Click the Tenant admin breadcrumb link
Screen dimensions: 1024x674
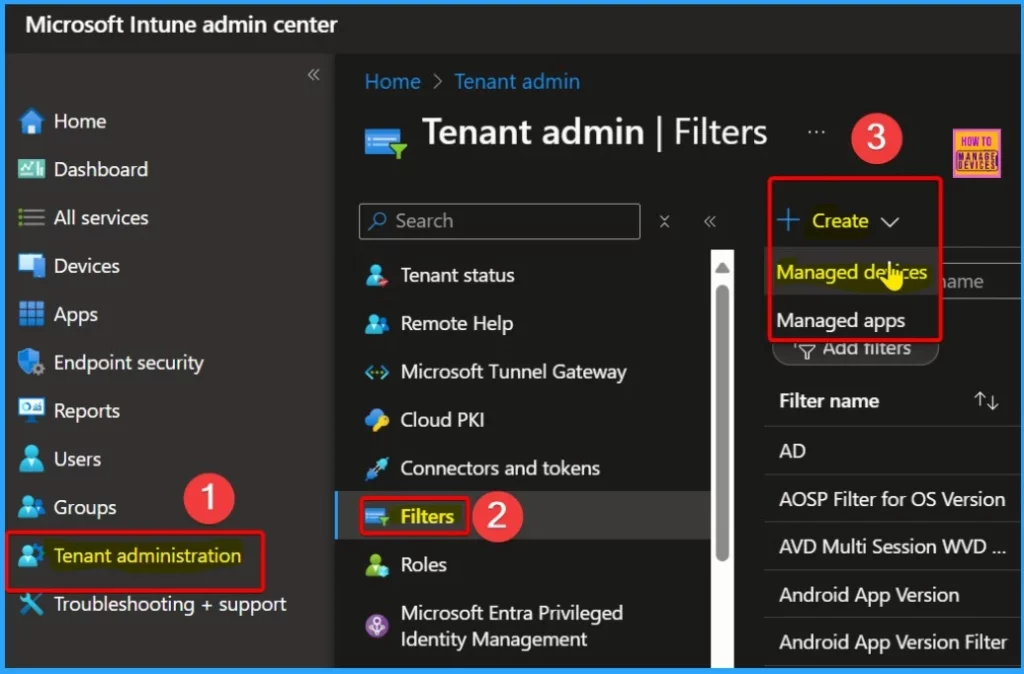[x=517, y=82]
